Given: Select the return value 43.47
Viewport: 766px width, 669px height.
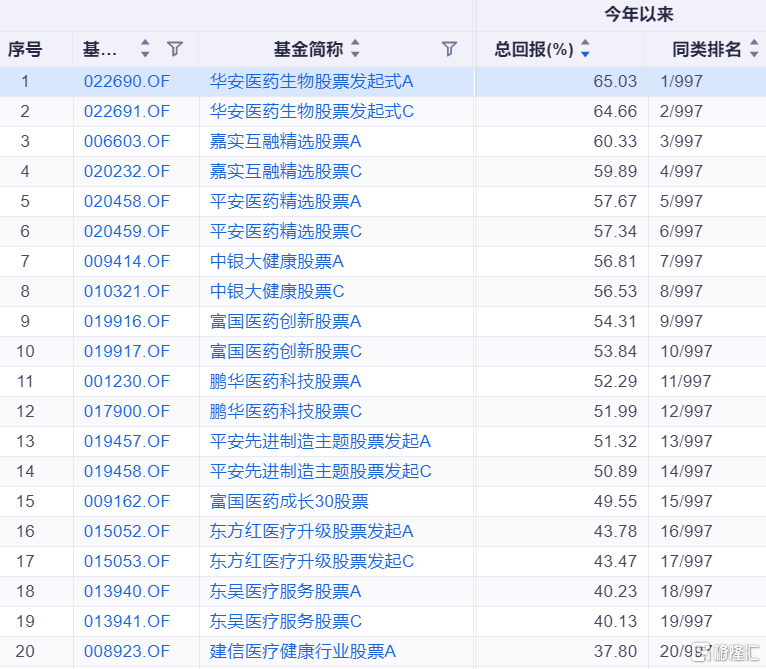Looking at the screenshot, I should click(615, 561).
